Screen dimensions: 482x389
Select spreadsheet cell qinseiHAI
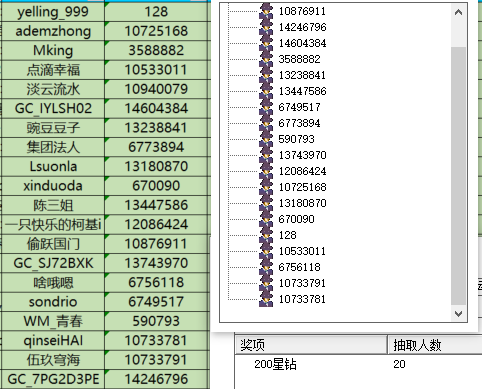pos(53,340)
